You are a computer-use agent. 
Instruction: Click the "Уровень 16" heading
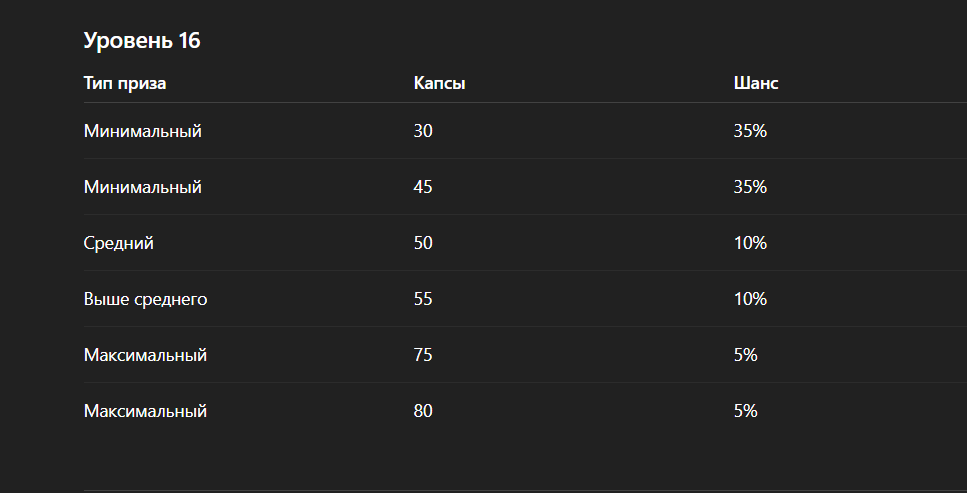(142, 41)
